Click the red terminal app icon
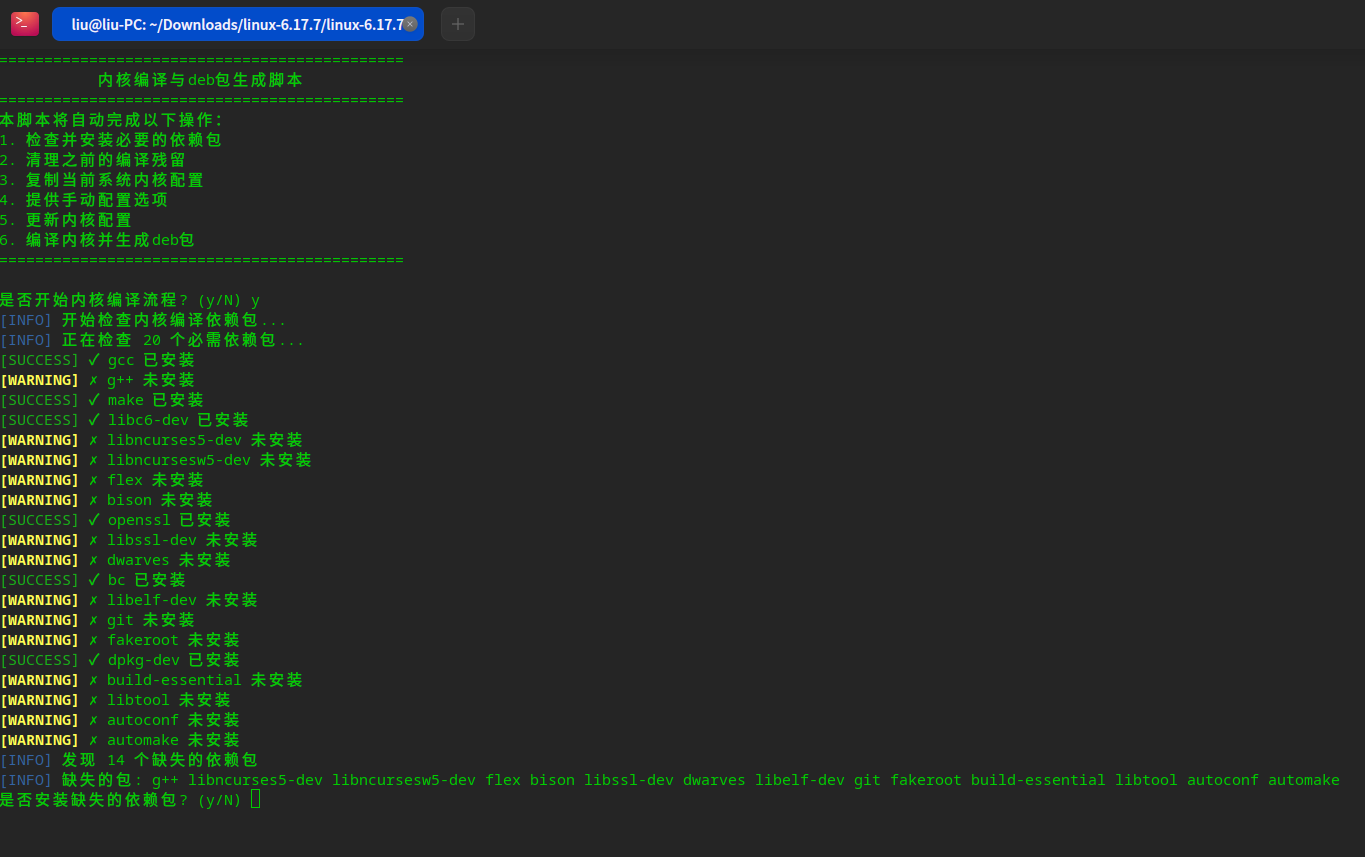The image size is (1365, 857). (25, 24)
